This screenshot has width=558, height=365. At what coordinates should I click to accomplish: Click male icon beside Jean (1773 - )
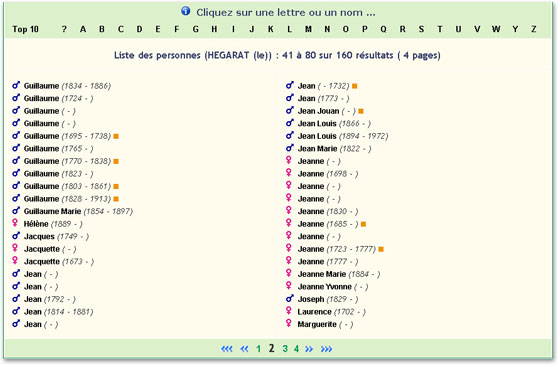coord(290,97)
